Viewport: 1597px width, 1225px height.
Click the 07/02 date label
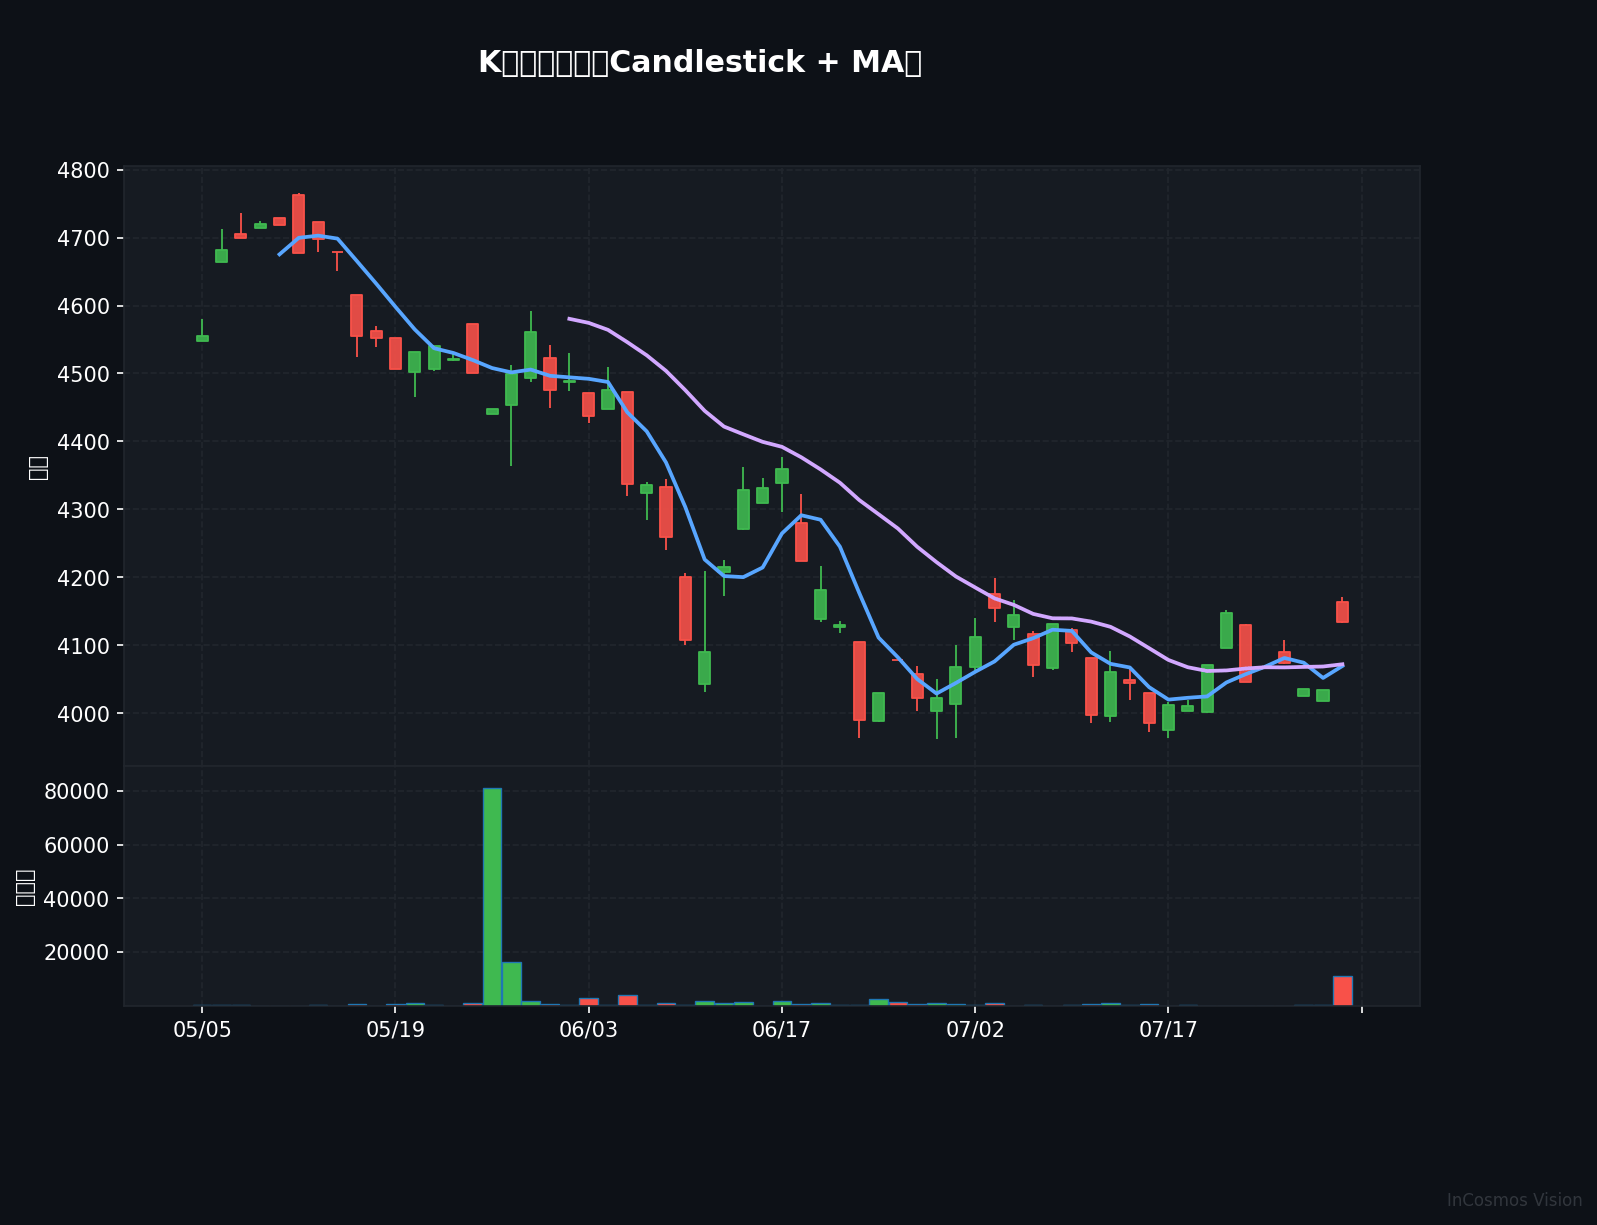click(x=975, y=1030)
